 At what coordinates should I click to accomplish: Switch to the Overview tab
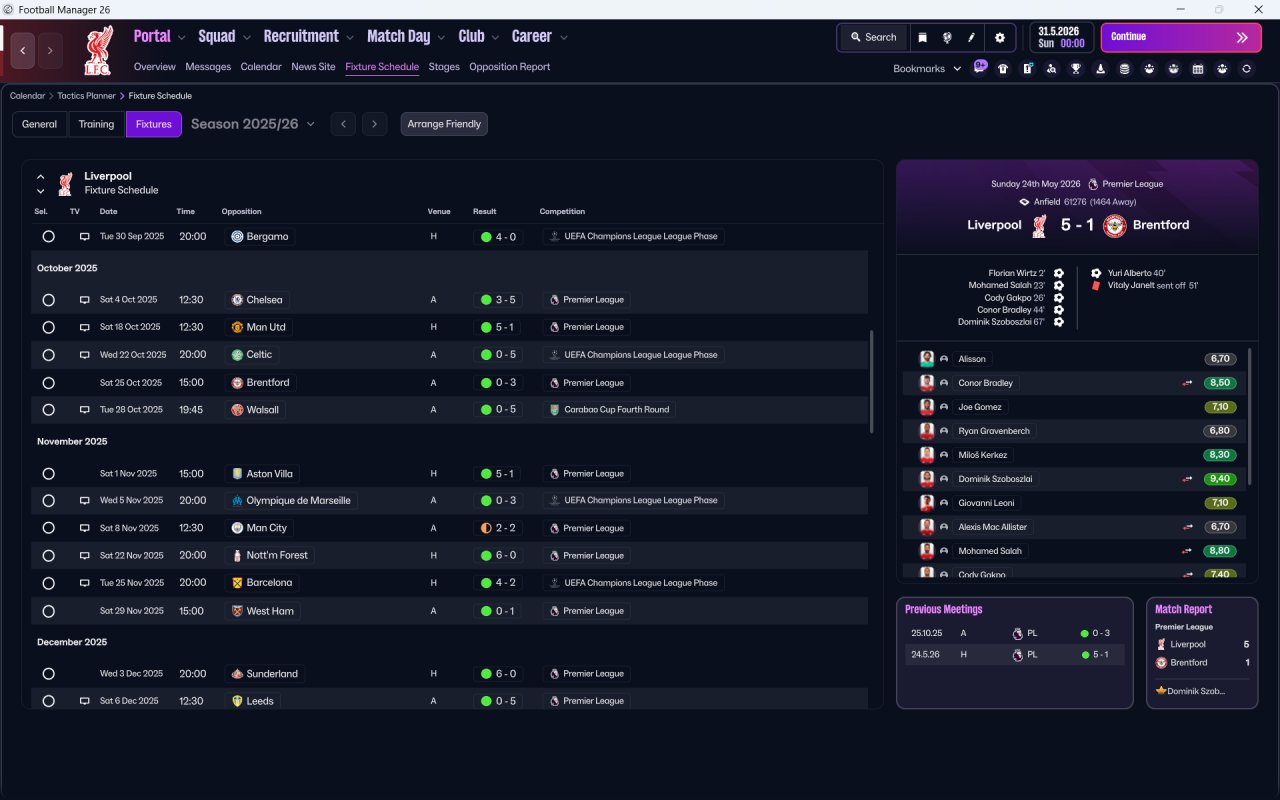(x=155, y=67)
